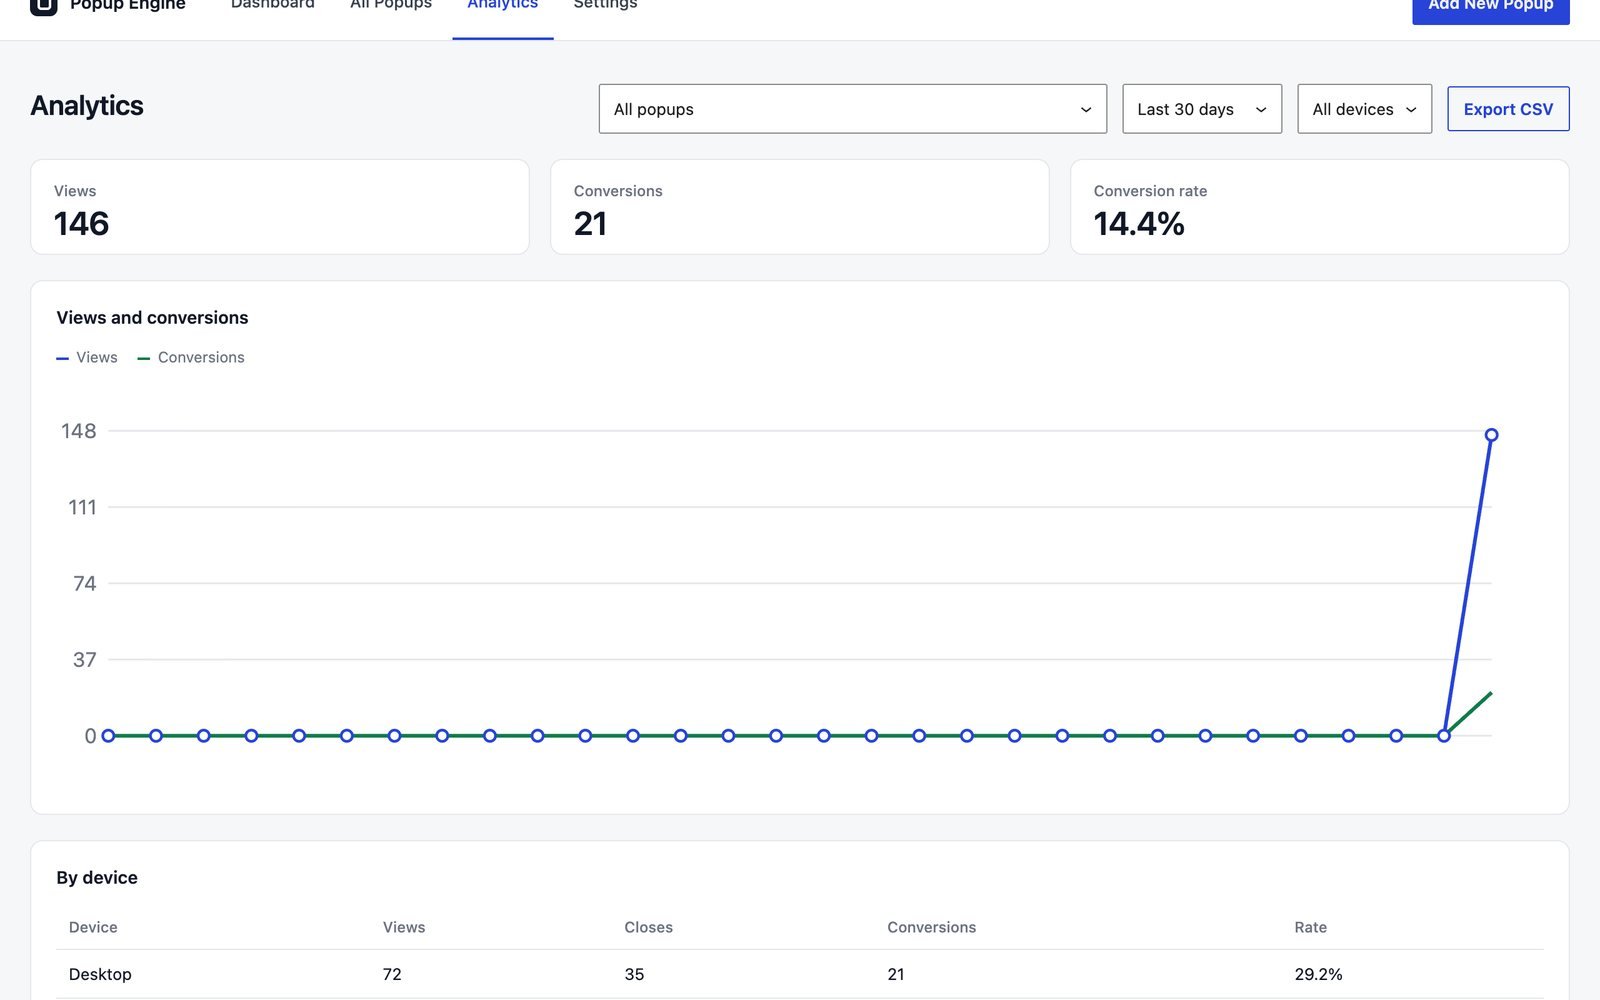Image resolution: width=1600 pixels, height=1000 pixels.
Task: Select the Analytics tab
Action: pos(502,5)
